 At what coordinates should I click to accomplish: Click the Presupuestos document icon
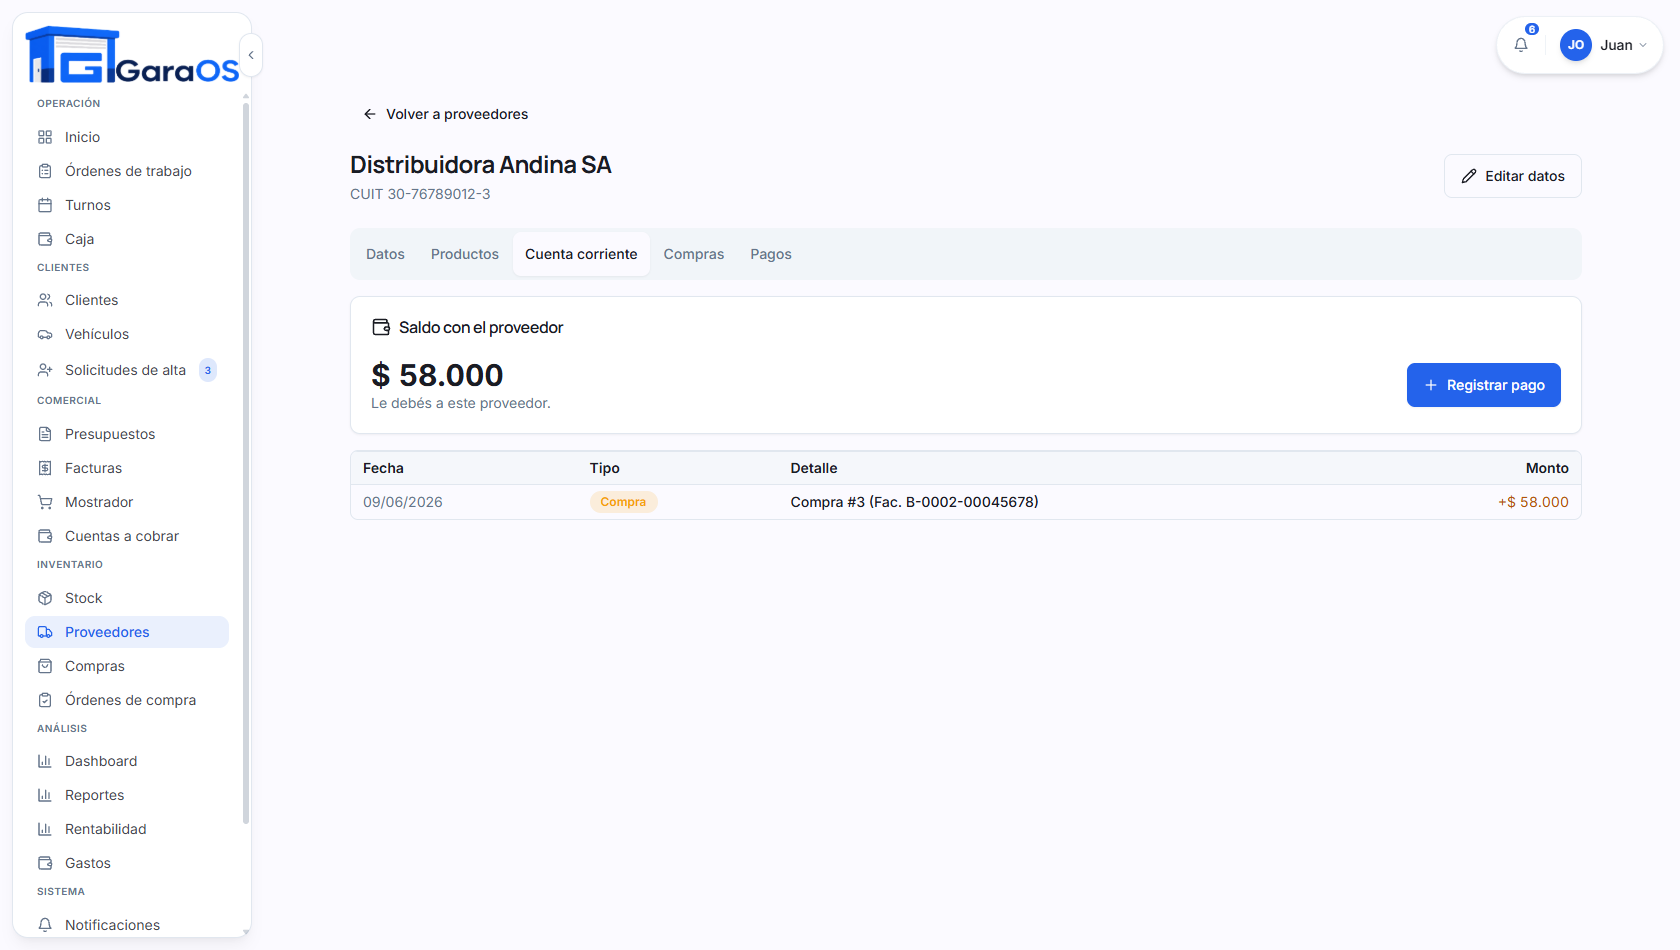coord(45,434)
